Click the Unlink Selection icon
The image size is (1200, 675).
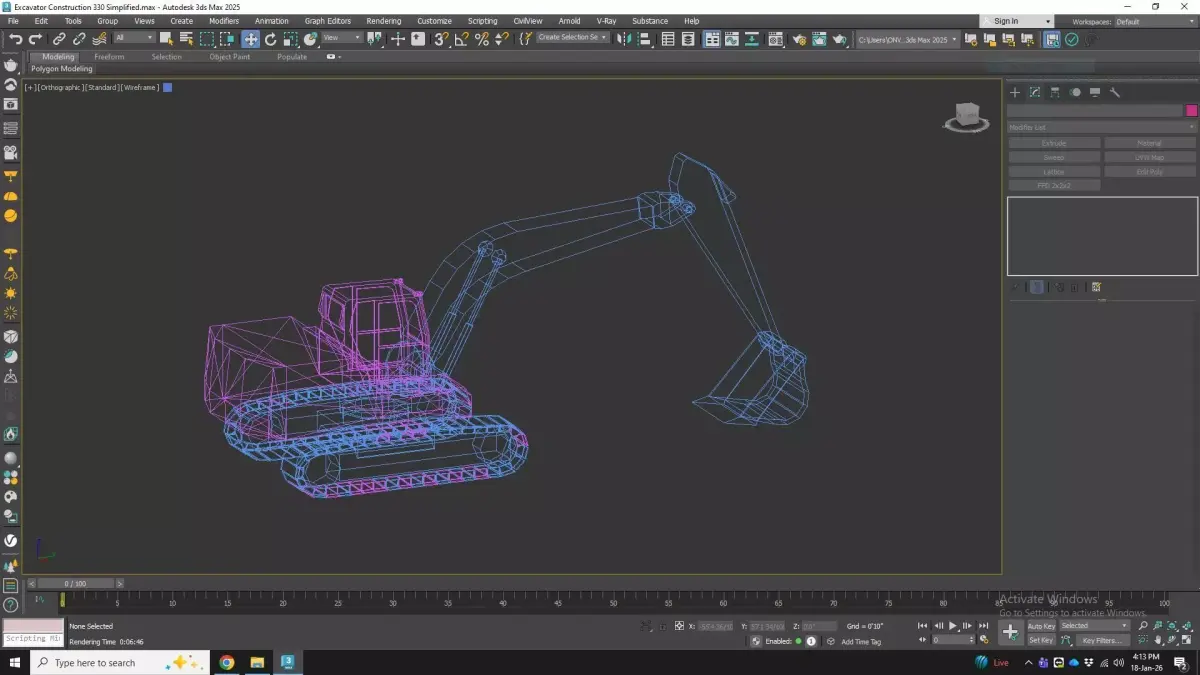pos(79,39)
